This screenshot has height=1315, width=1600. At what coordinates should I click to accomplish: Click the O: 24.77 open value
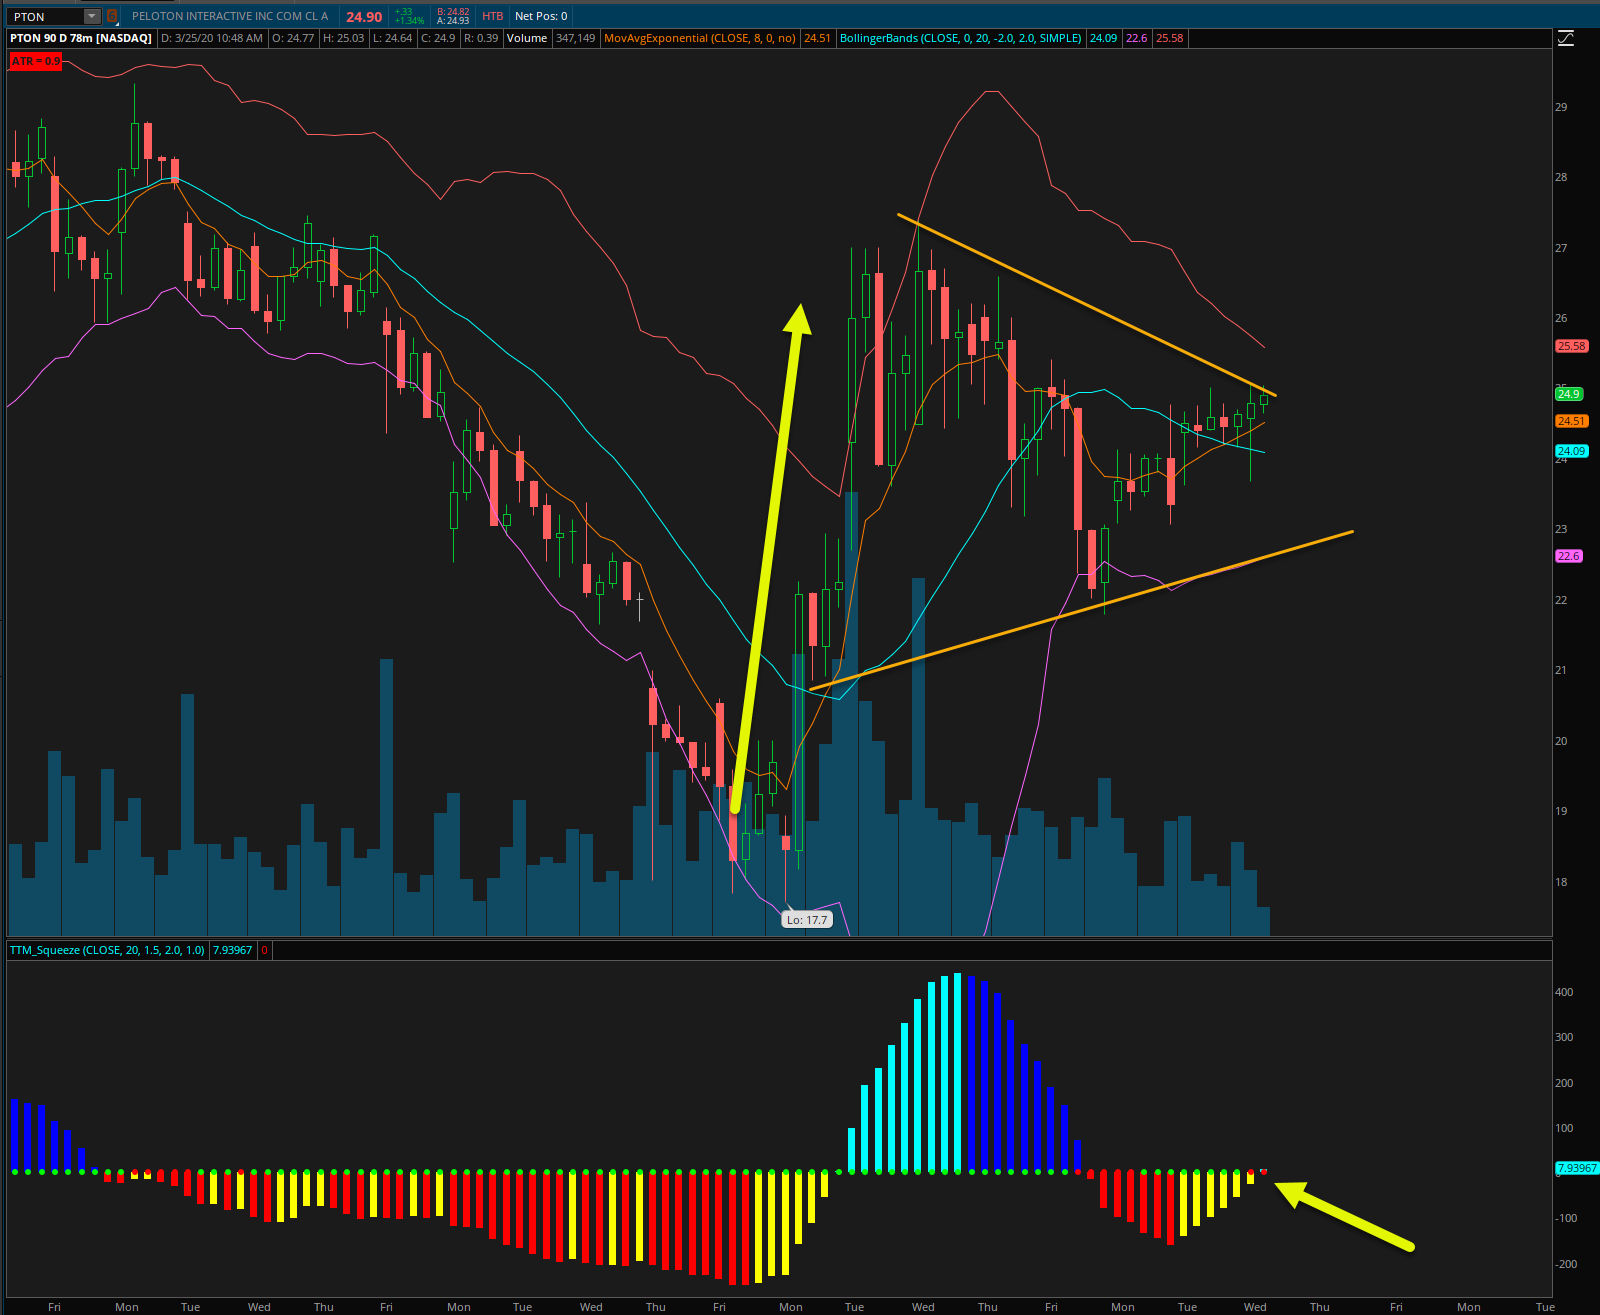pyautogui.click(x=293, y=38)
